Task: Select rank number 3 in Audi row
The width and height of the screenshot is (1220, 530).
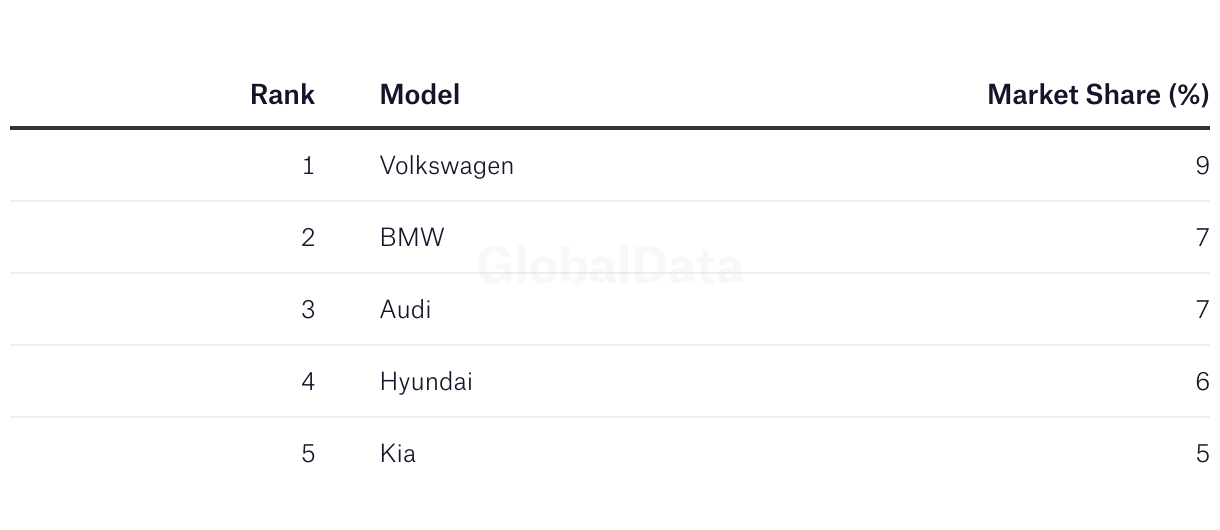Action: (x=308, y=310)
